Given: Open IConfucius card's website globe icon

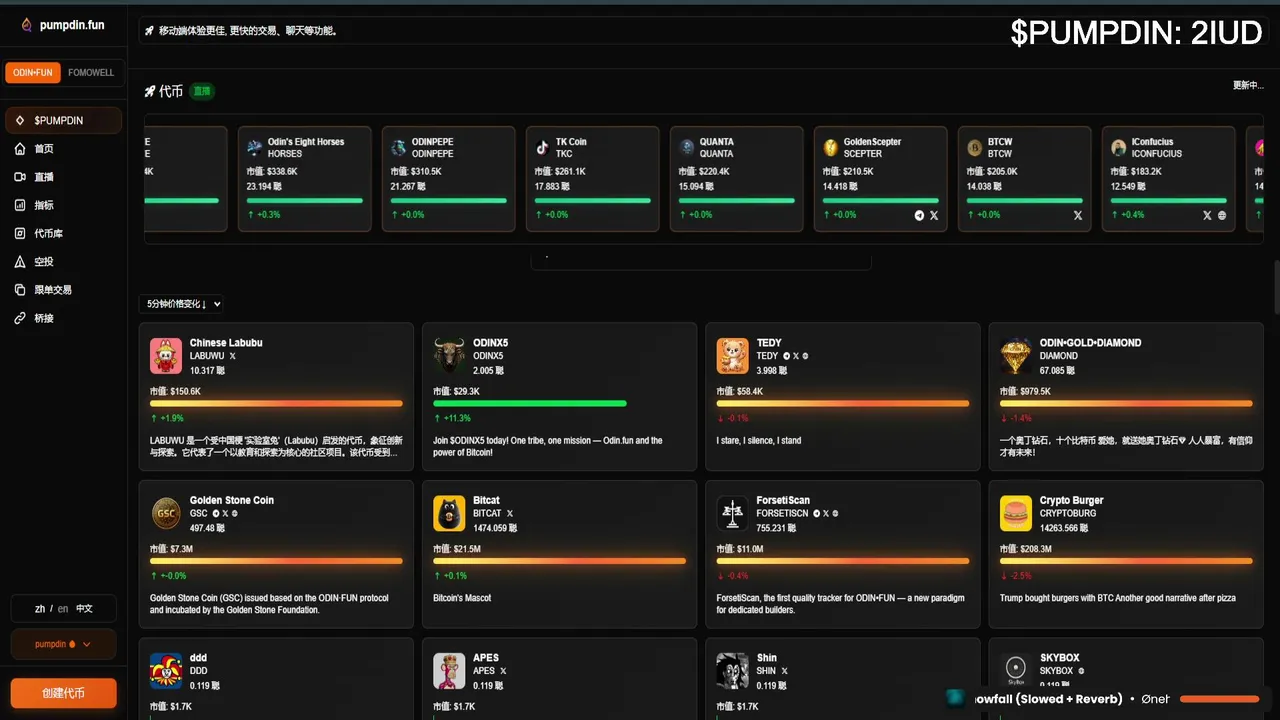Looking at the screenshot, I should tap(1222, 215).
